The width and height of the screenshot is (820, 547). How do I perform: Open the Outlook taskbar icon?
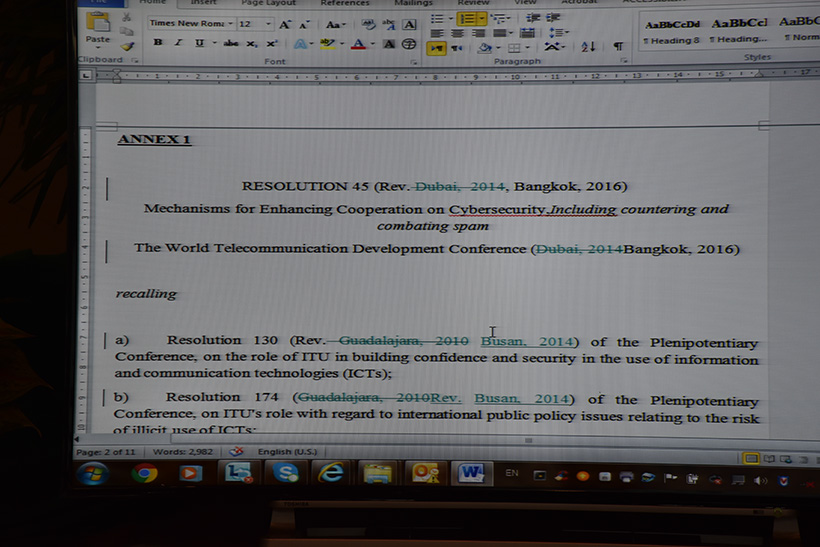(x=425, y=474)
